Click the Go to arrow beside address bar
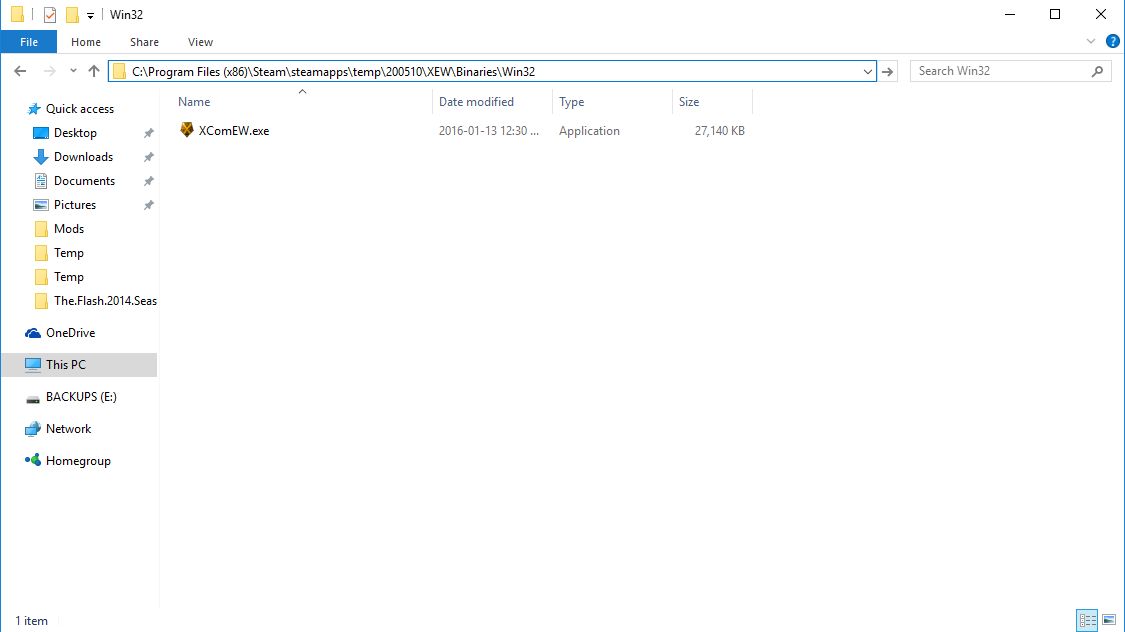The width and height of the screenshot is (1125, 632). (x=888, y=72)
